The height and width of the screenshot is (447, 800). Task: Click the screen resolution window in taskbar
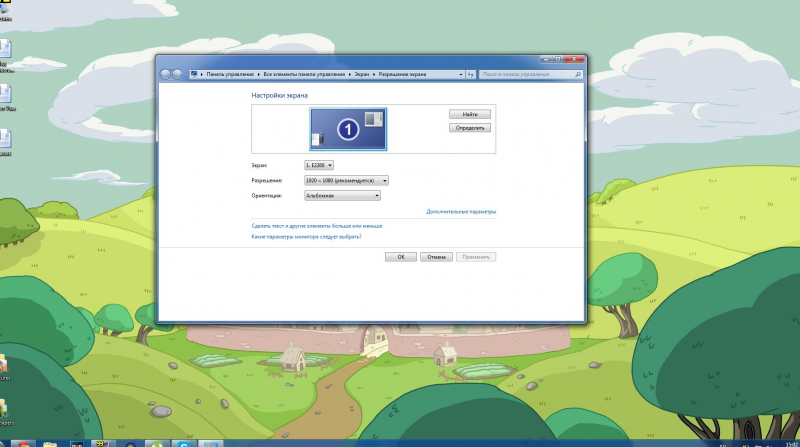(x=210, y=443)
